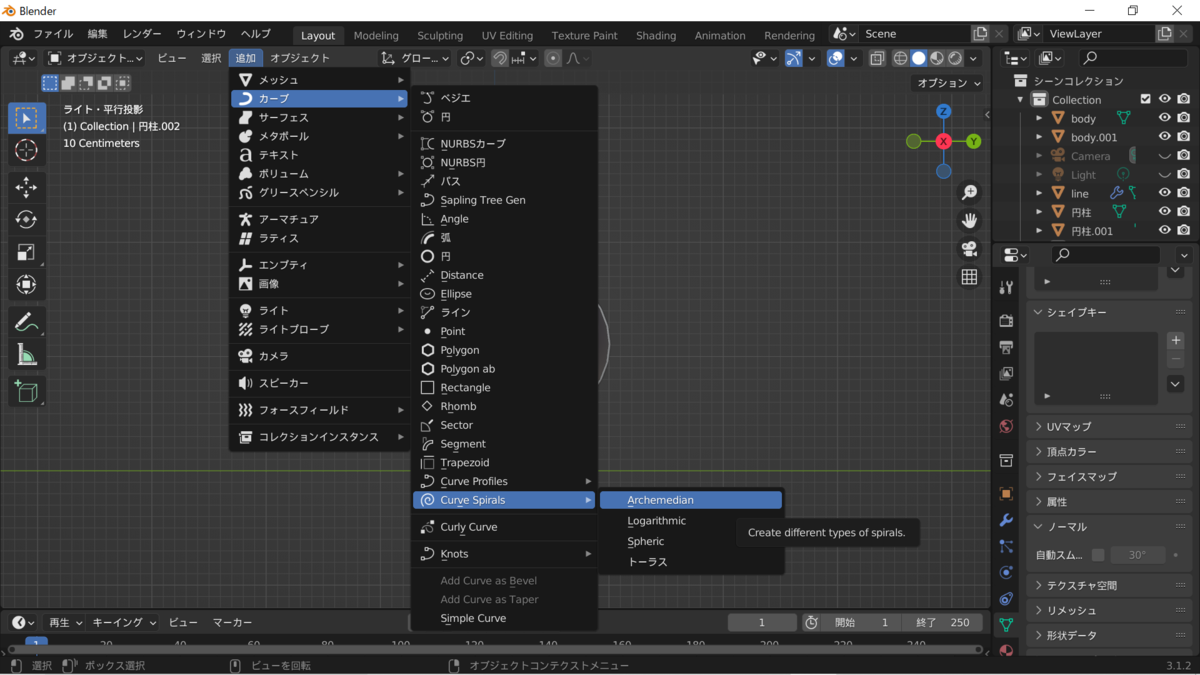Screen dimensions: 1200x675
Task: Expand the 頂点カラー panel
Action: 1110,452
